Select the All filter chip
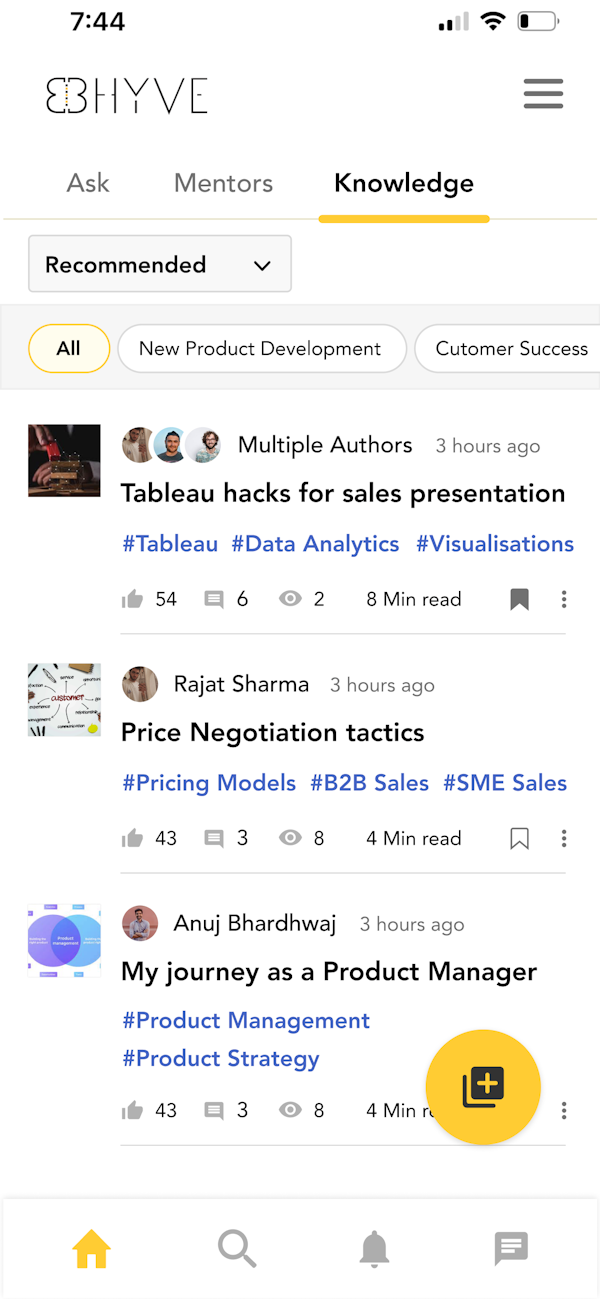 click(68, 348)
